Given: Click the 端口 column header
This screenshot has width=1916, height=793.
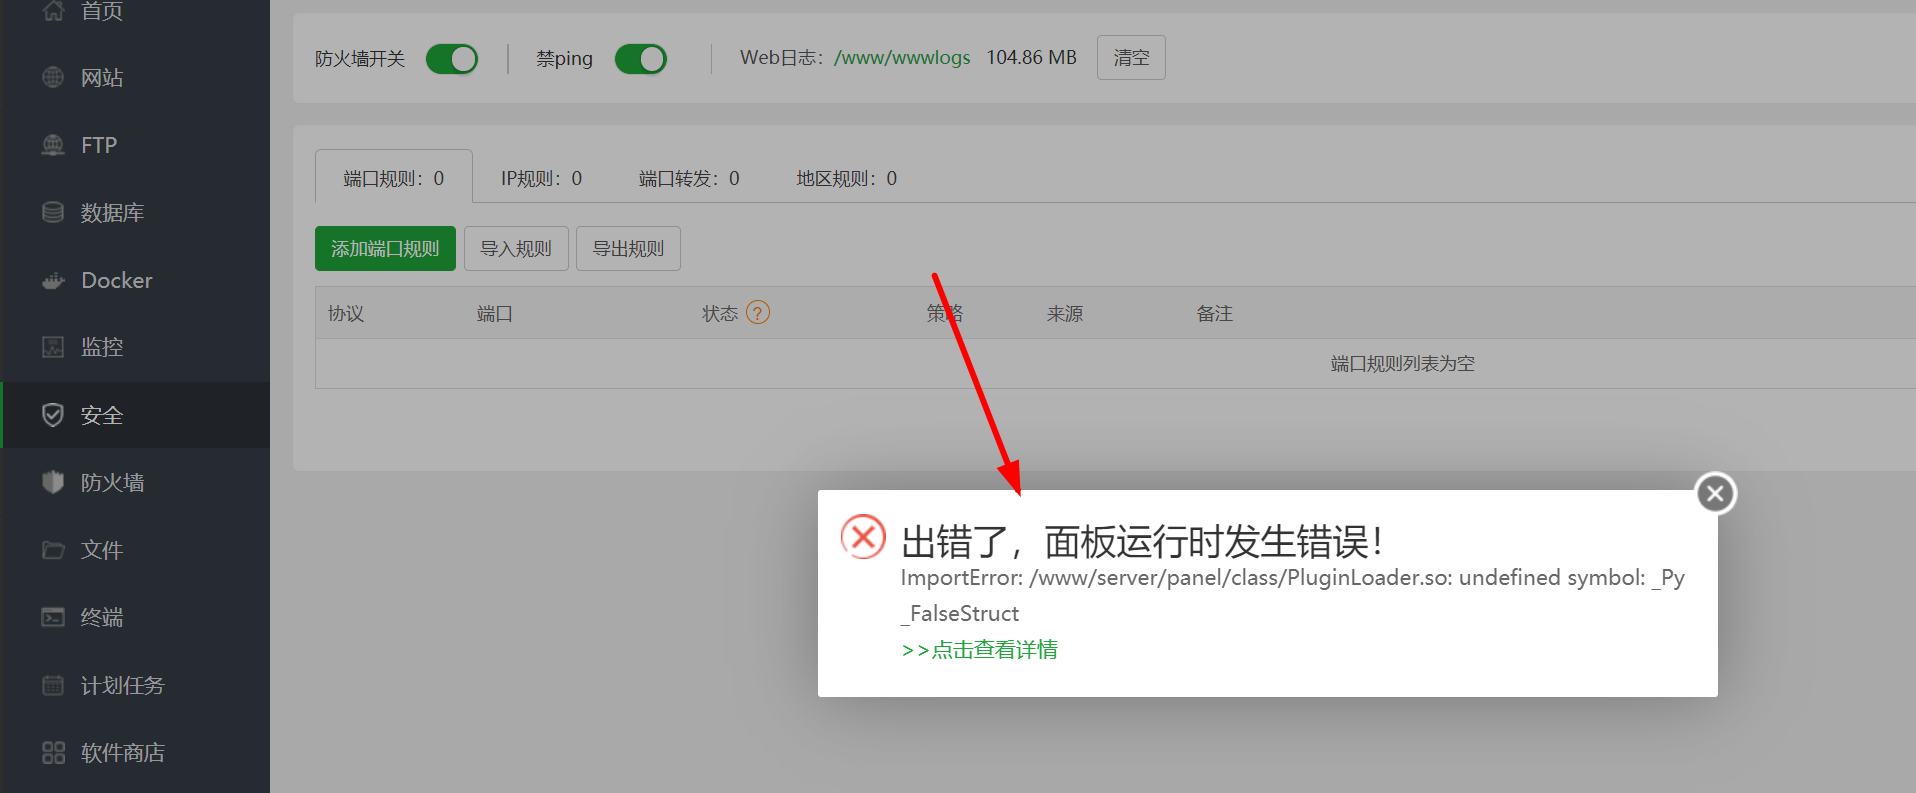Looking at the screenshot, I should 494,313.
